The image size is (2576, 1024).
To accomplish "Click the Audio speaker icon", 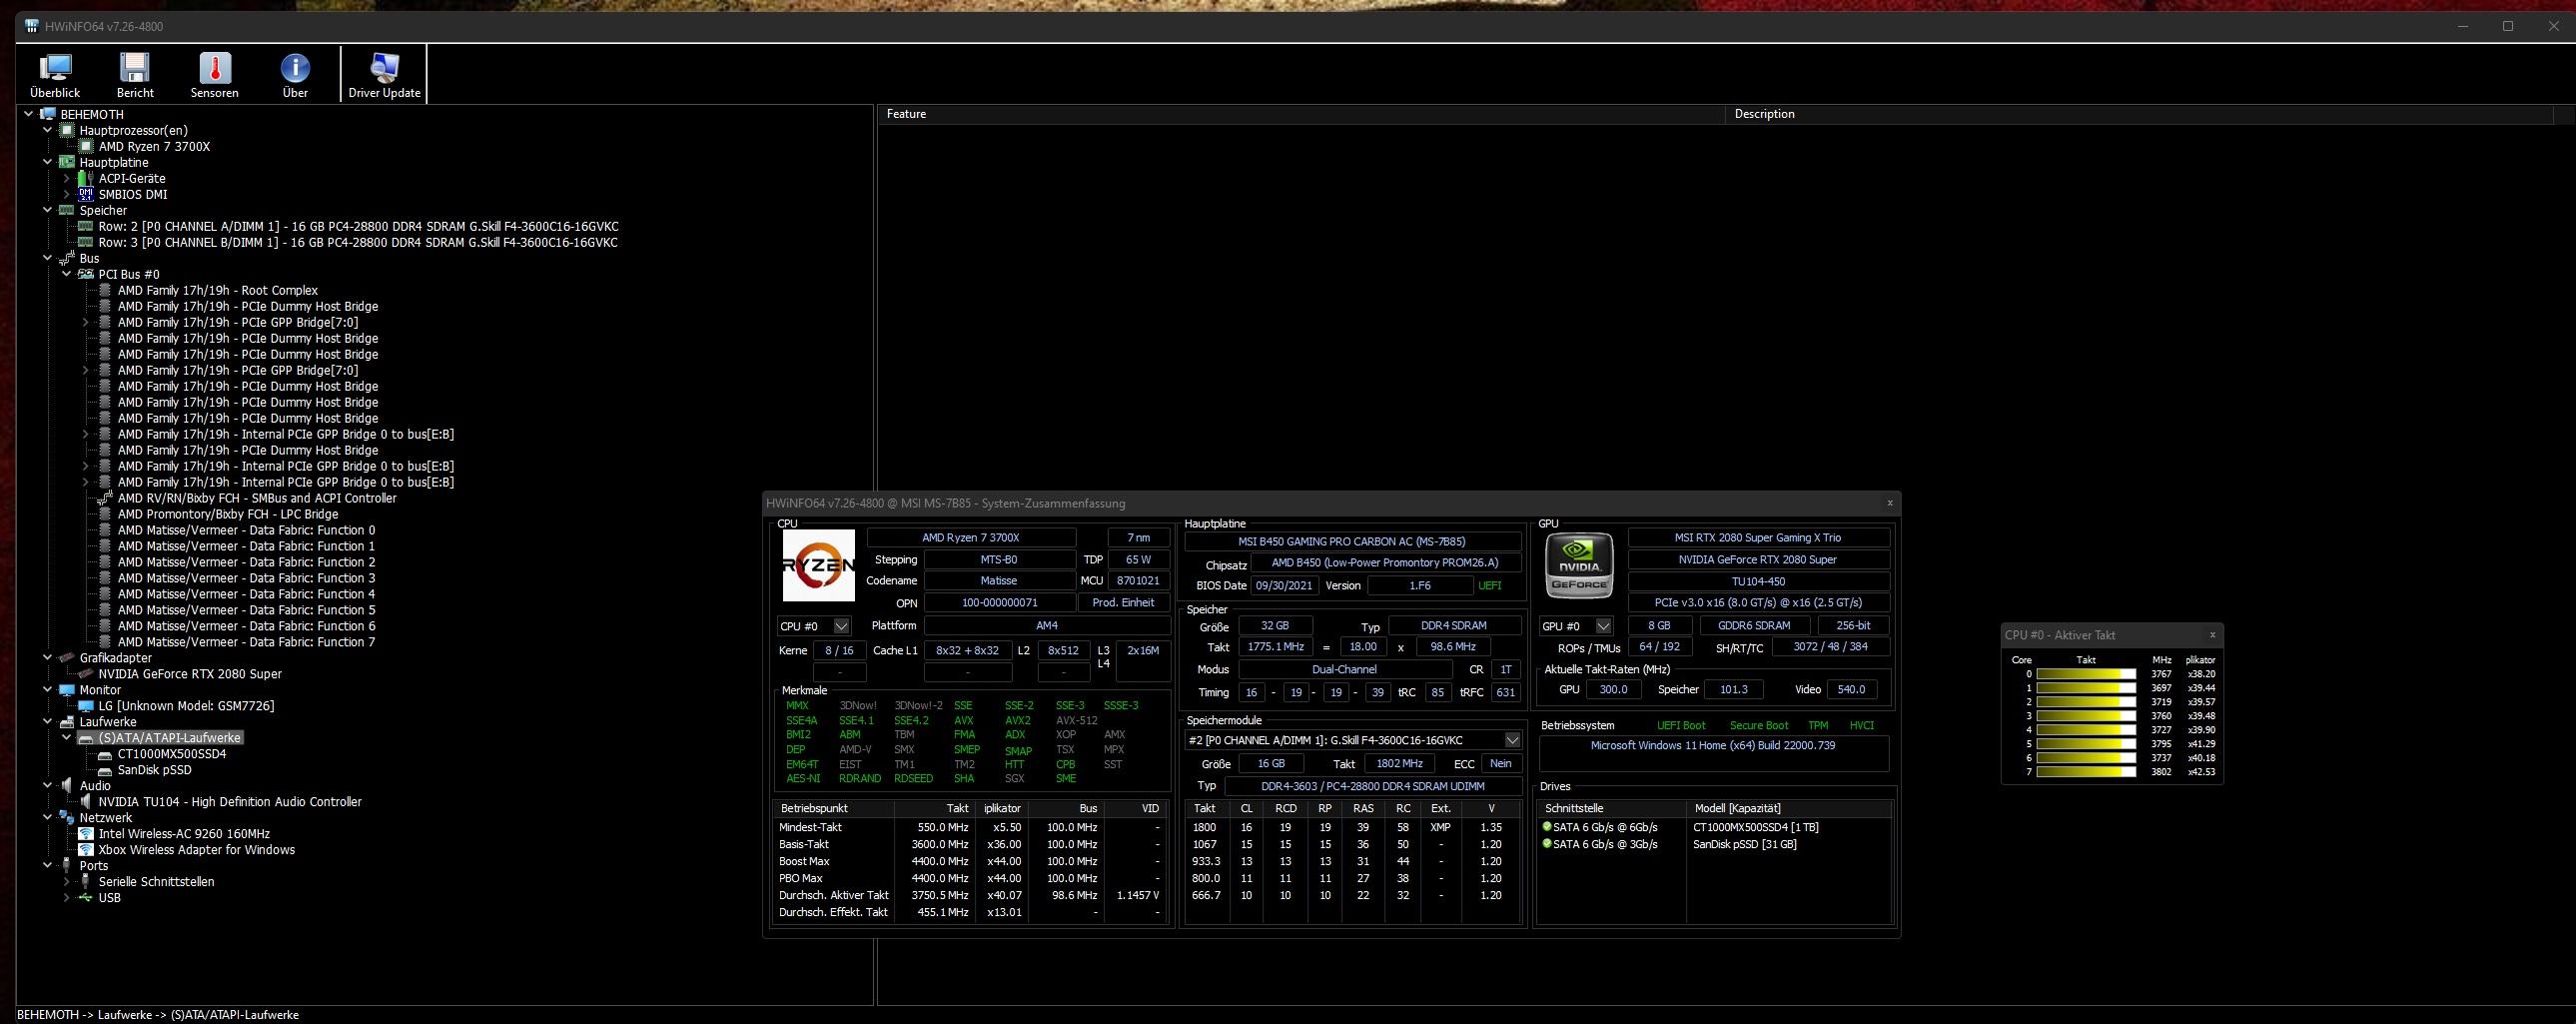I will pos(67,786).
